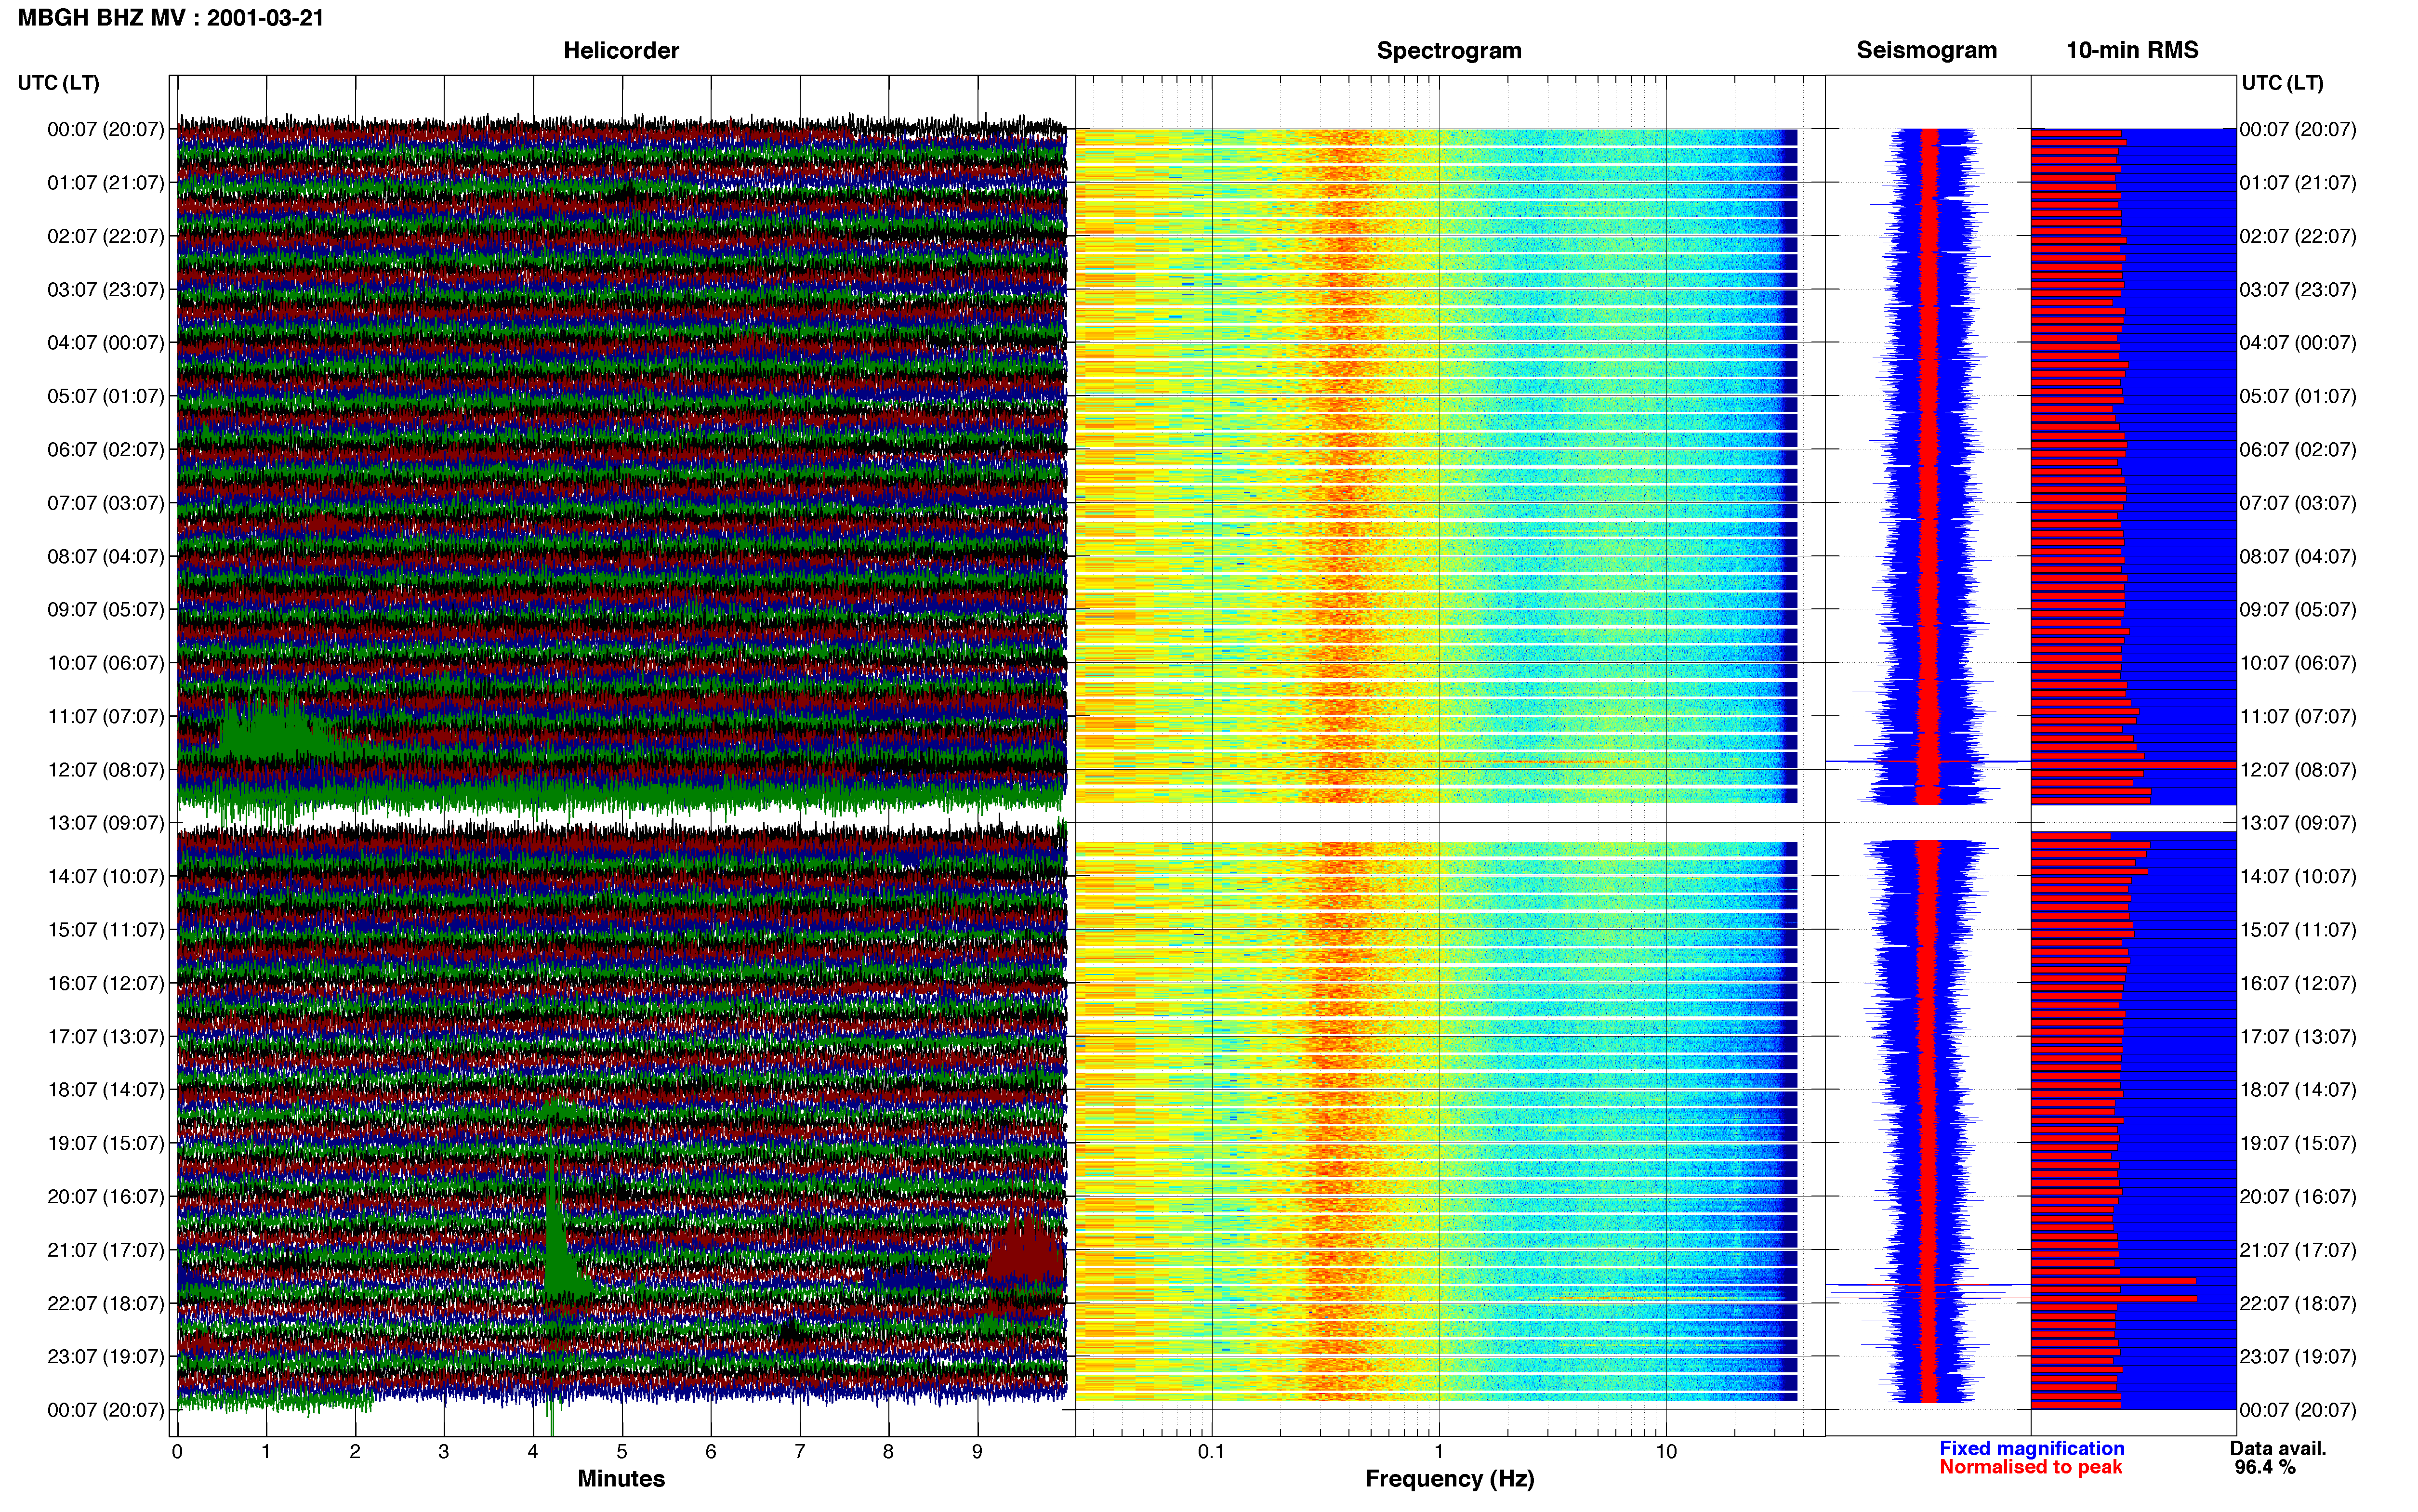Click the 'Minutes' x-axis label

tap(621, 1479)
